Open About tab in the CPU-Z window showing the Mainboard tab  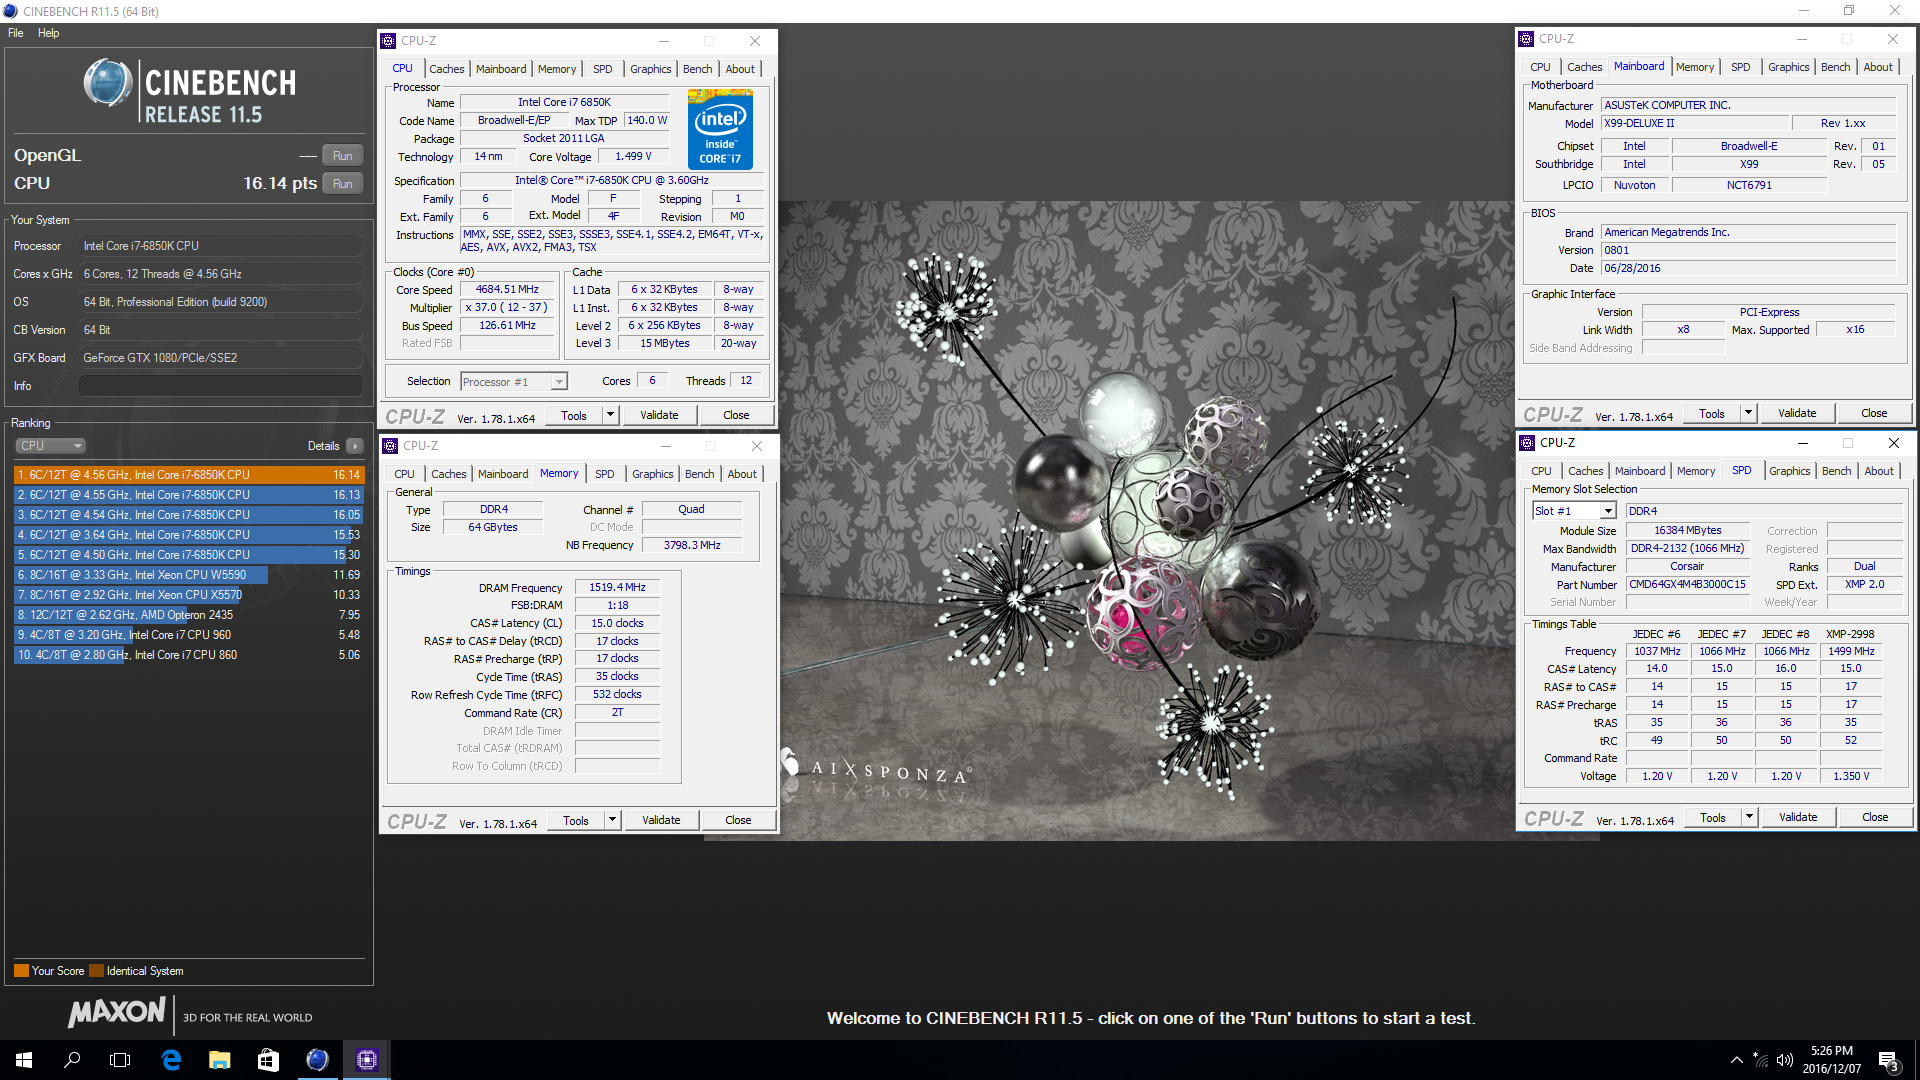[1878, 67]
